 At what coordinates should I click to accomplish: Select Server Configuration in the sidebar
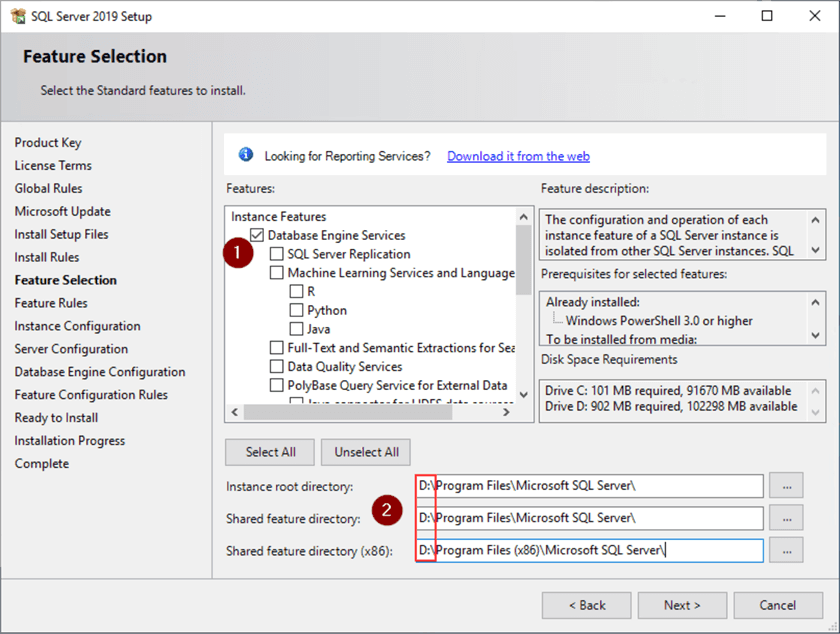click(x=71, y=349)
